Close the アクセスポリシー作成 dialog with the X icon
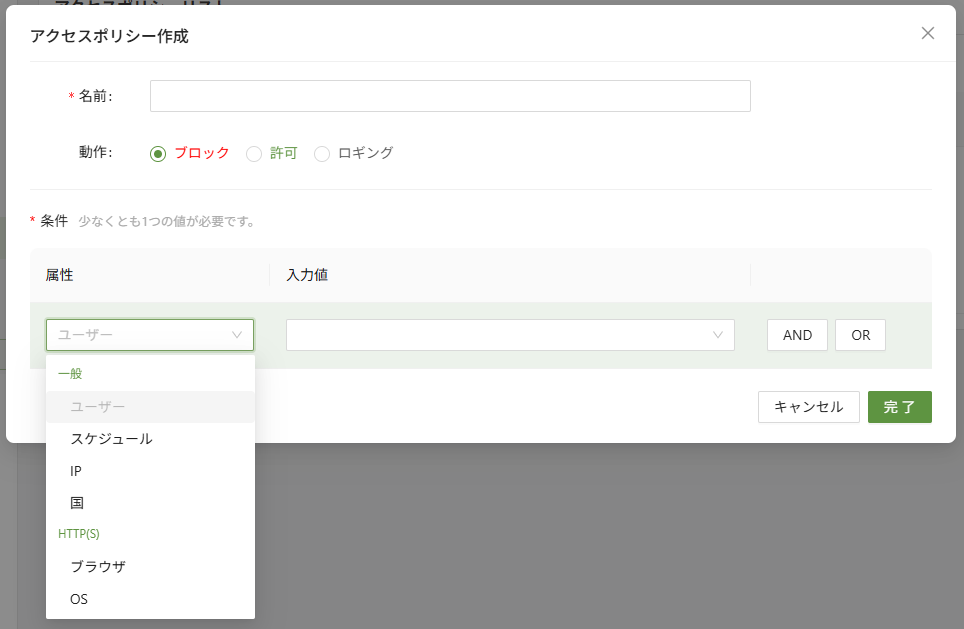The image size is (964, 629). 927,33
